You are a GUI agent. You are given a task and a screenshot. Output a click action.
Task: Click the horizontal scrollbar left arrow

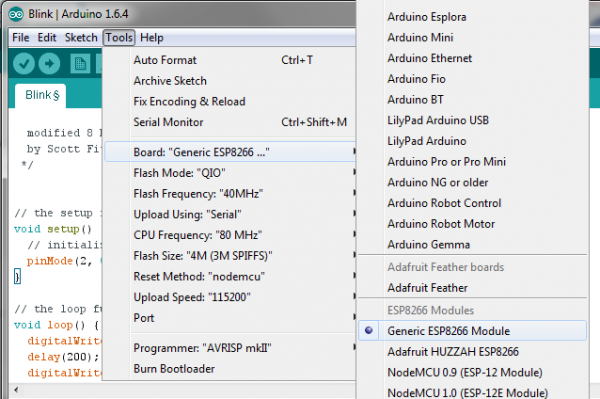[x=16, y=390]
